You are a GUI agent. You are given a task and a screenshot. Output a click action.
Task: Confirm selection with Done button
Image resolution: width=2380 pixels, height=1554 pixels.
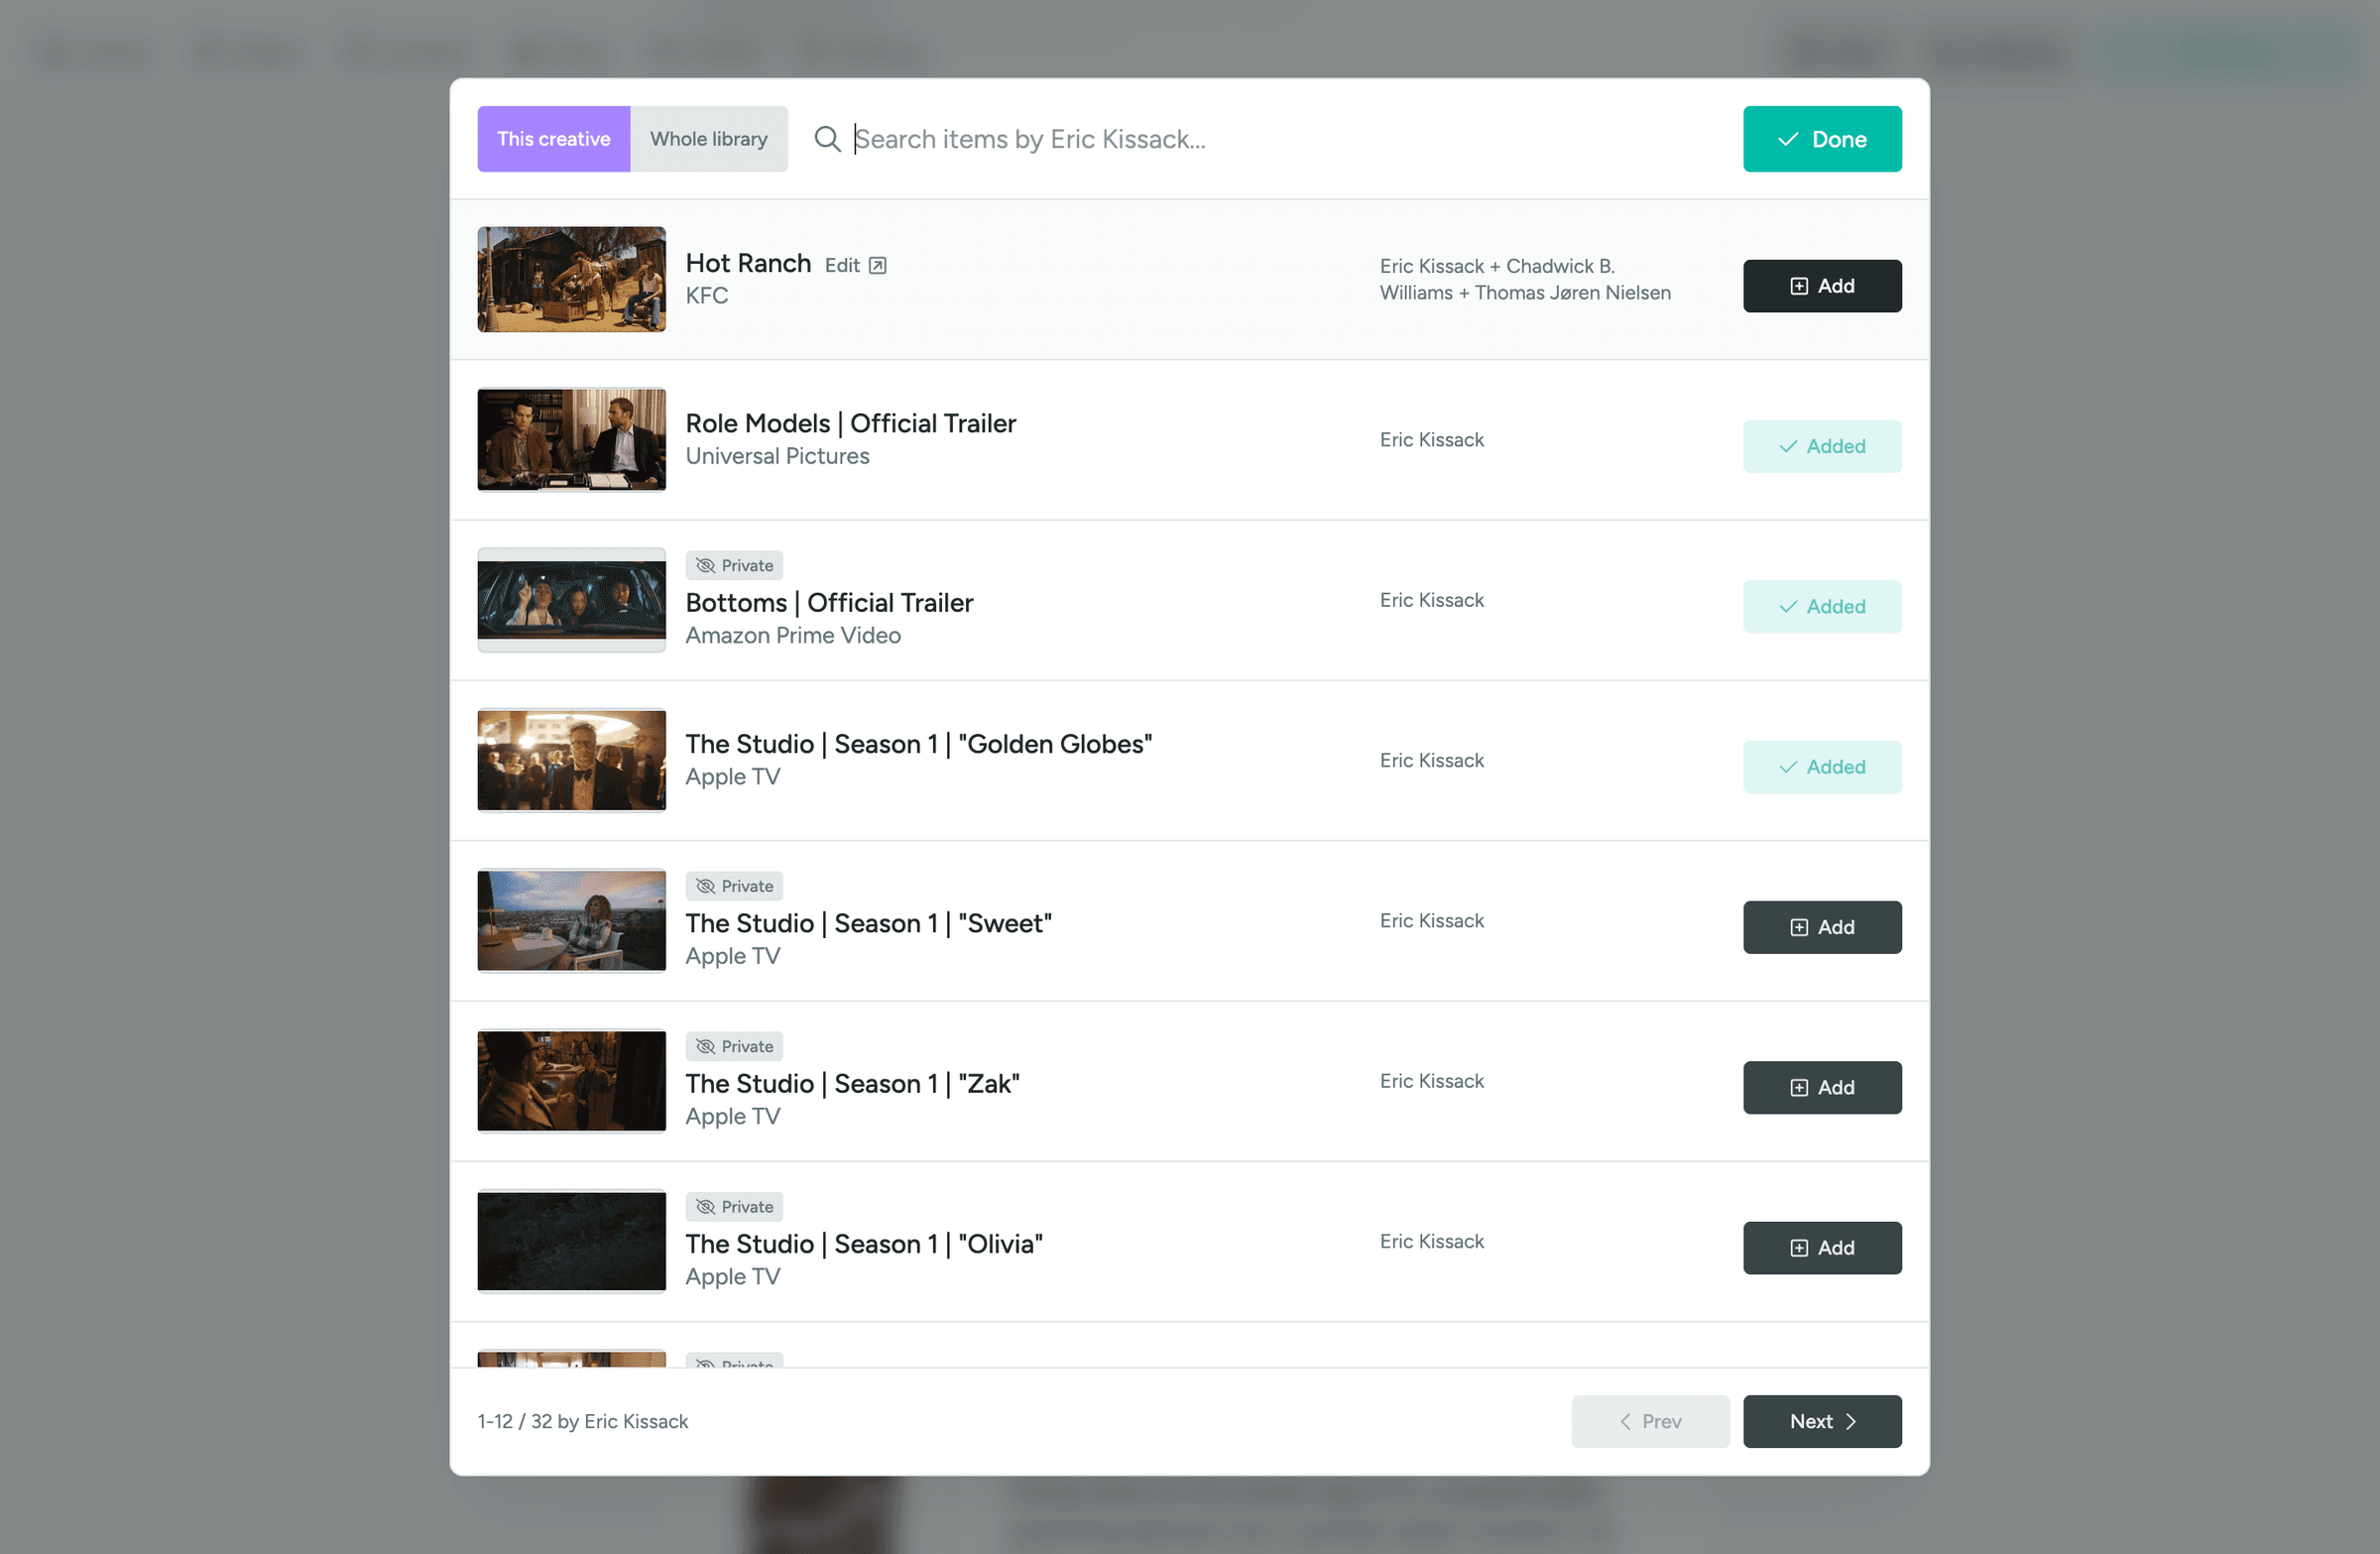pyautogui.click(x=1822, y=139)
